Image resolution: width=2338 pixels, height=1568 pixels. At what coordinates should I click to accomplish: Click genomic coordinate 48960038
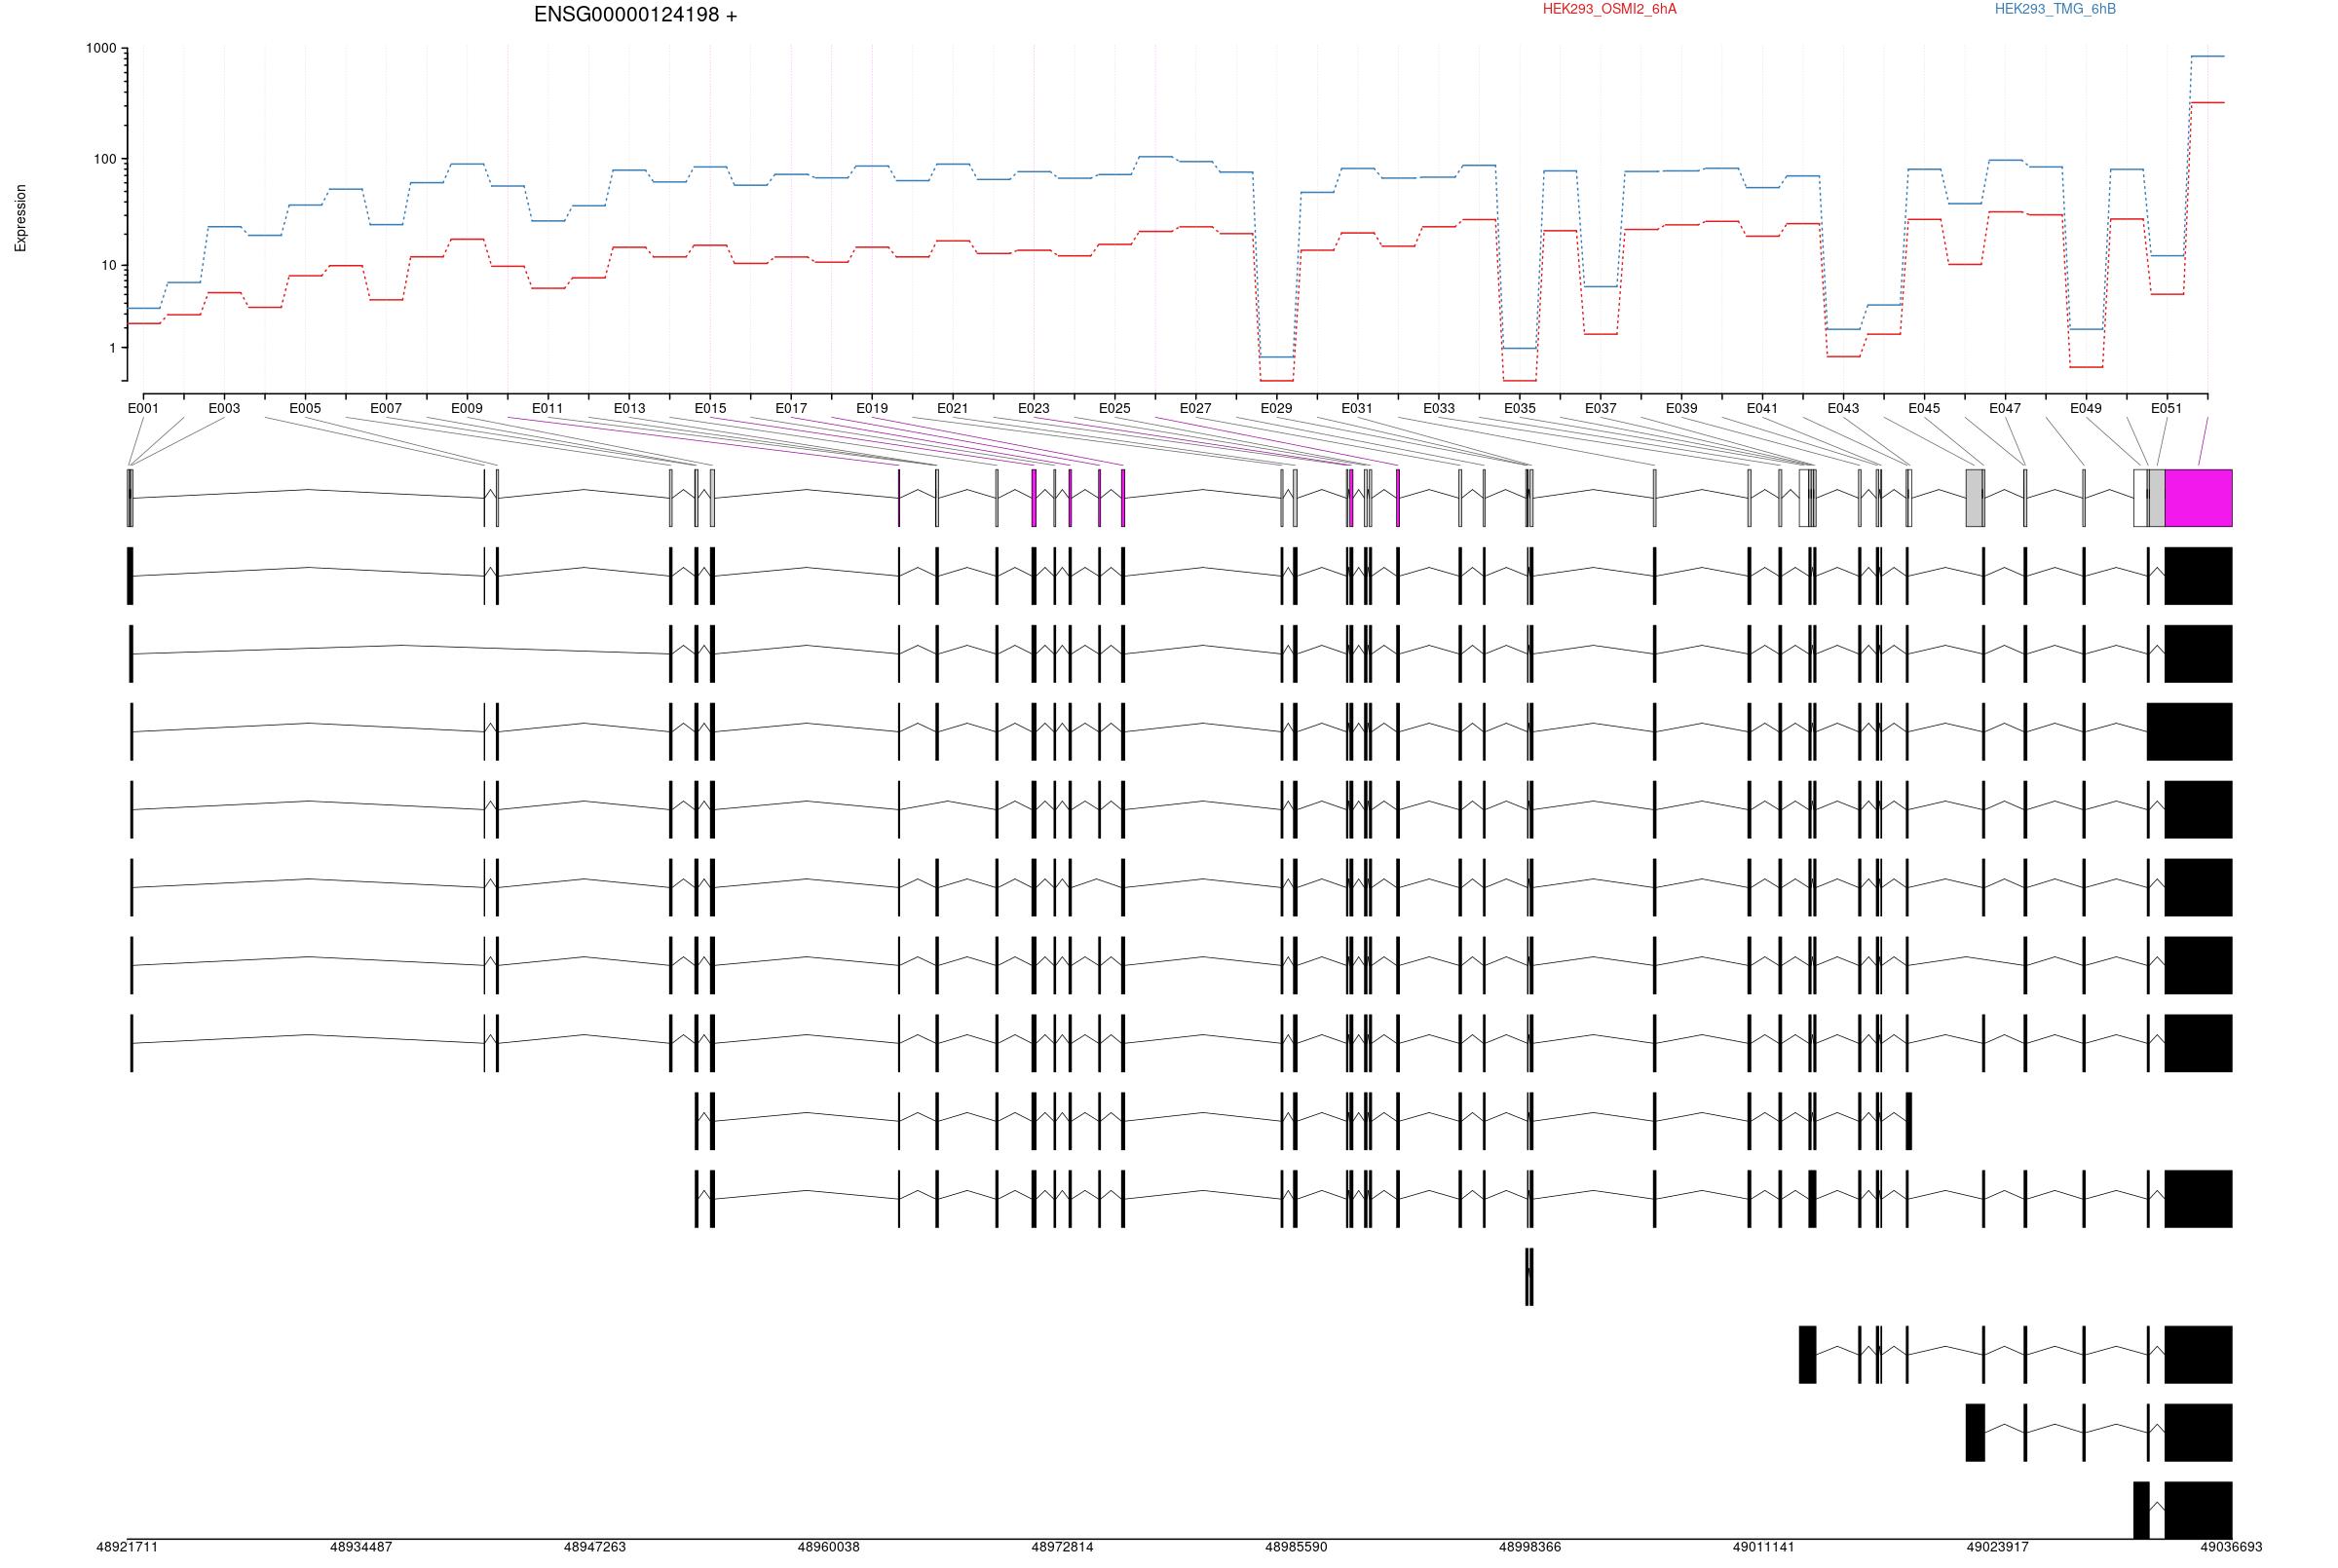coord(829,1547)
